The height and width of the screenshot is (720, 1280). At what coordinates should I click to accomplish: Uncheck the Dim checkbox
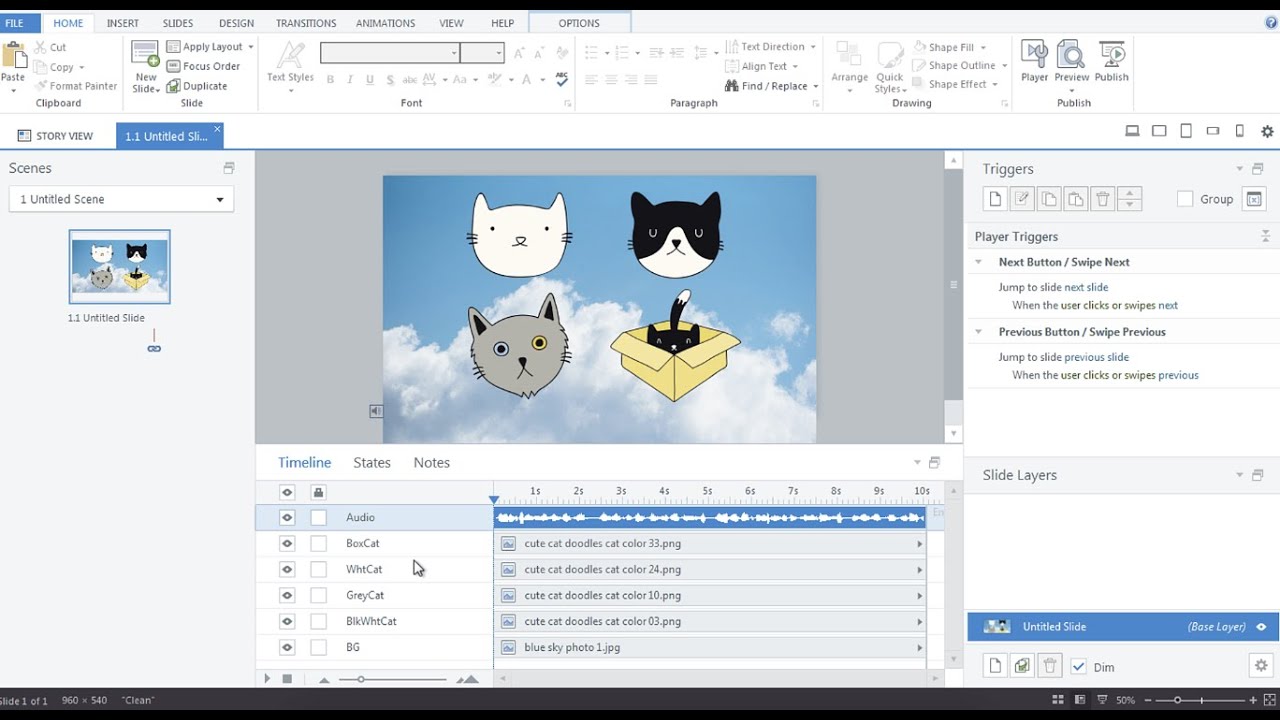tap(1078, 667)
